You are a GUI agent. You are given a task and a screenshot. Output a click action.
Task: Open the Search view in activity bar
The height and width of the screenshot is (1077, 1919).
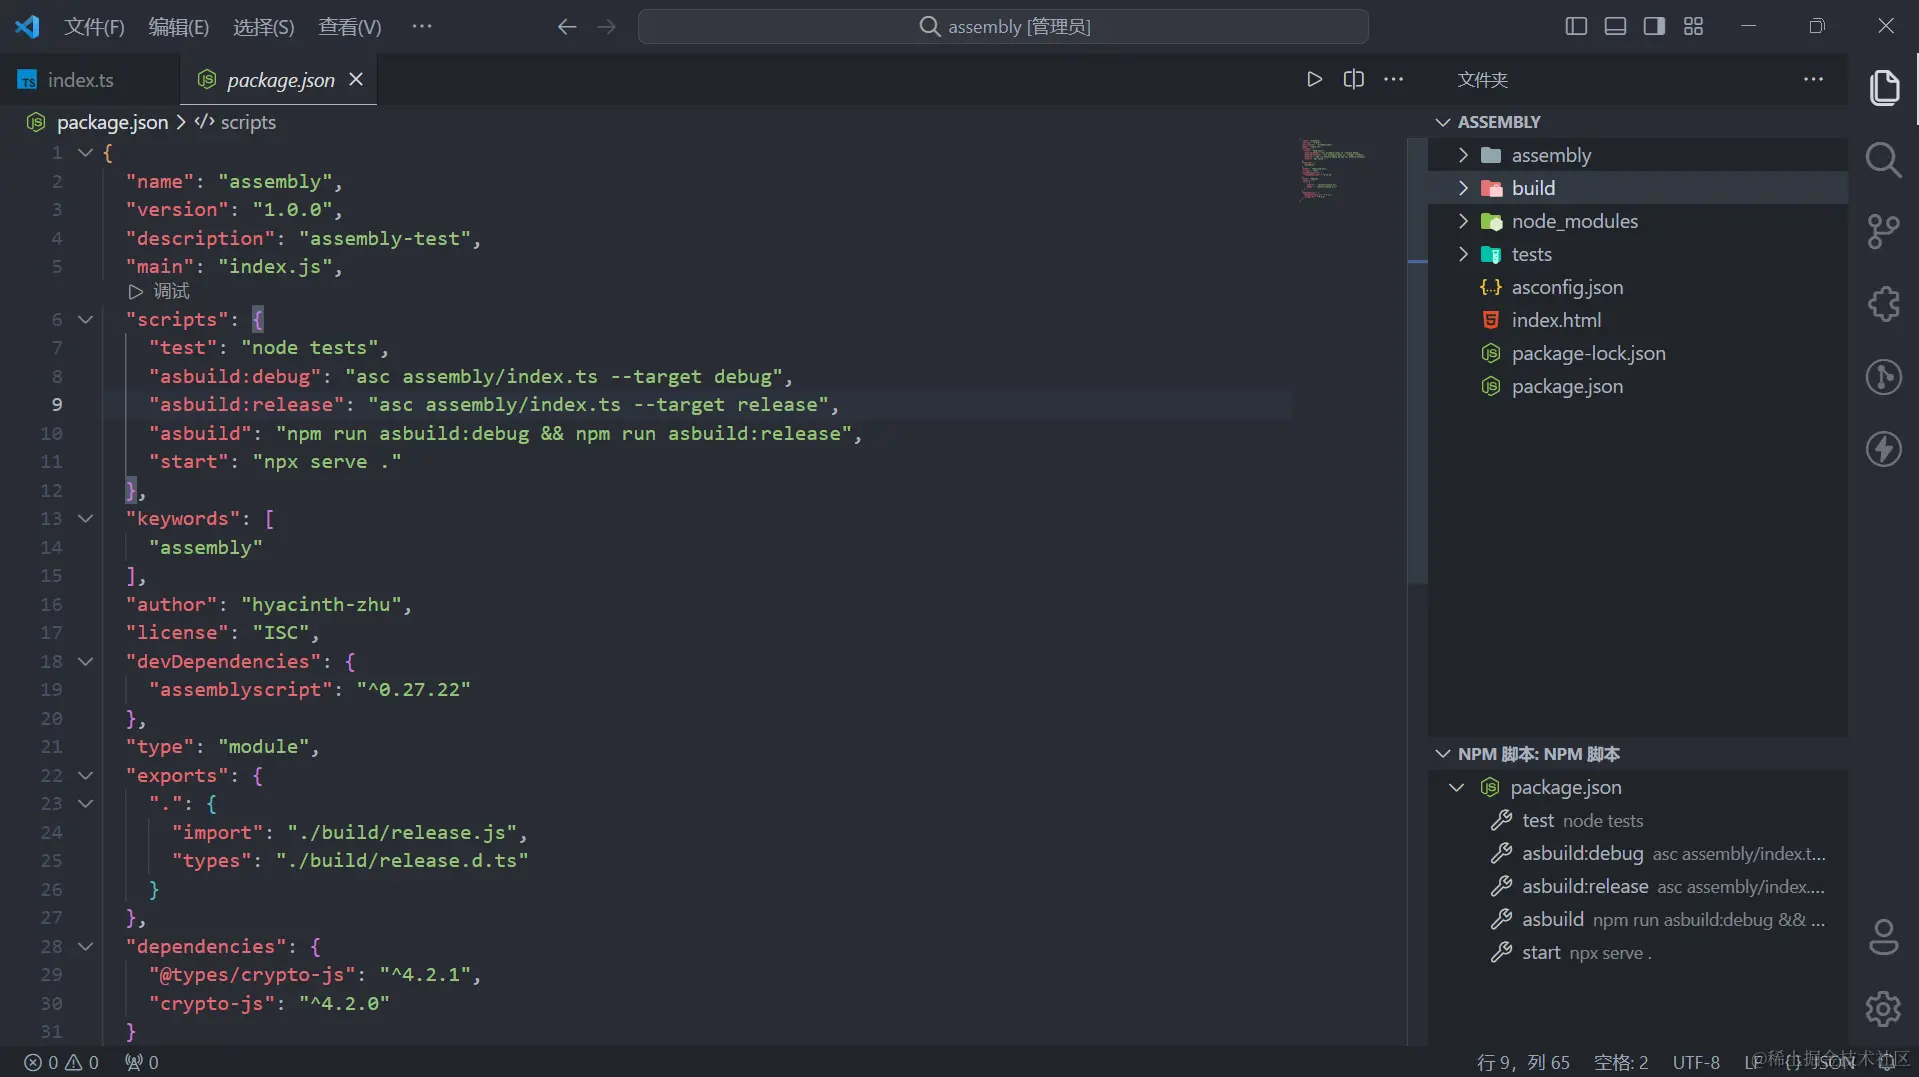point(1884,159)
